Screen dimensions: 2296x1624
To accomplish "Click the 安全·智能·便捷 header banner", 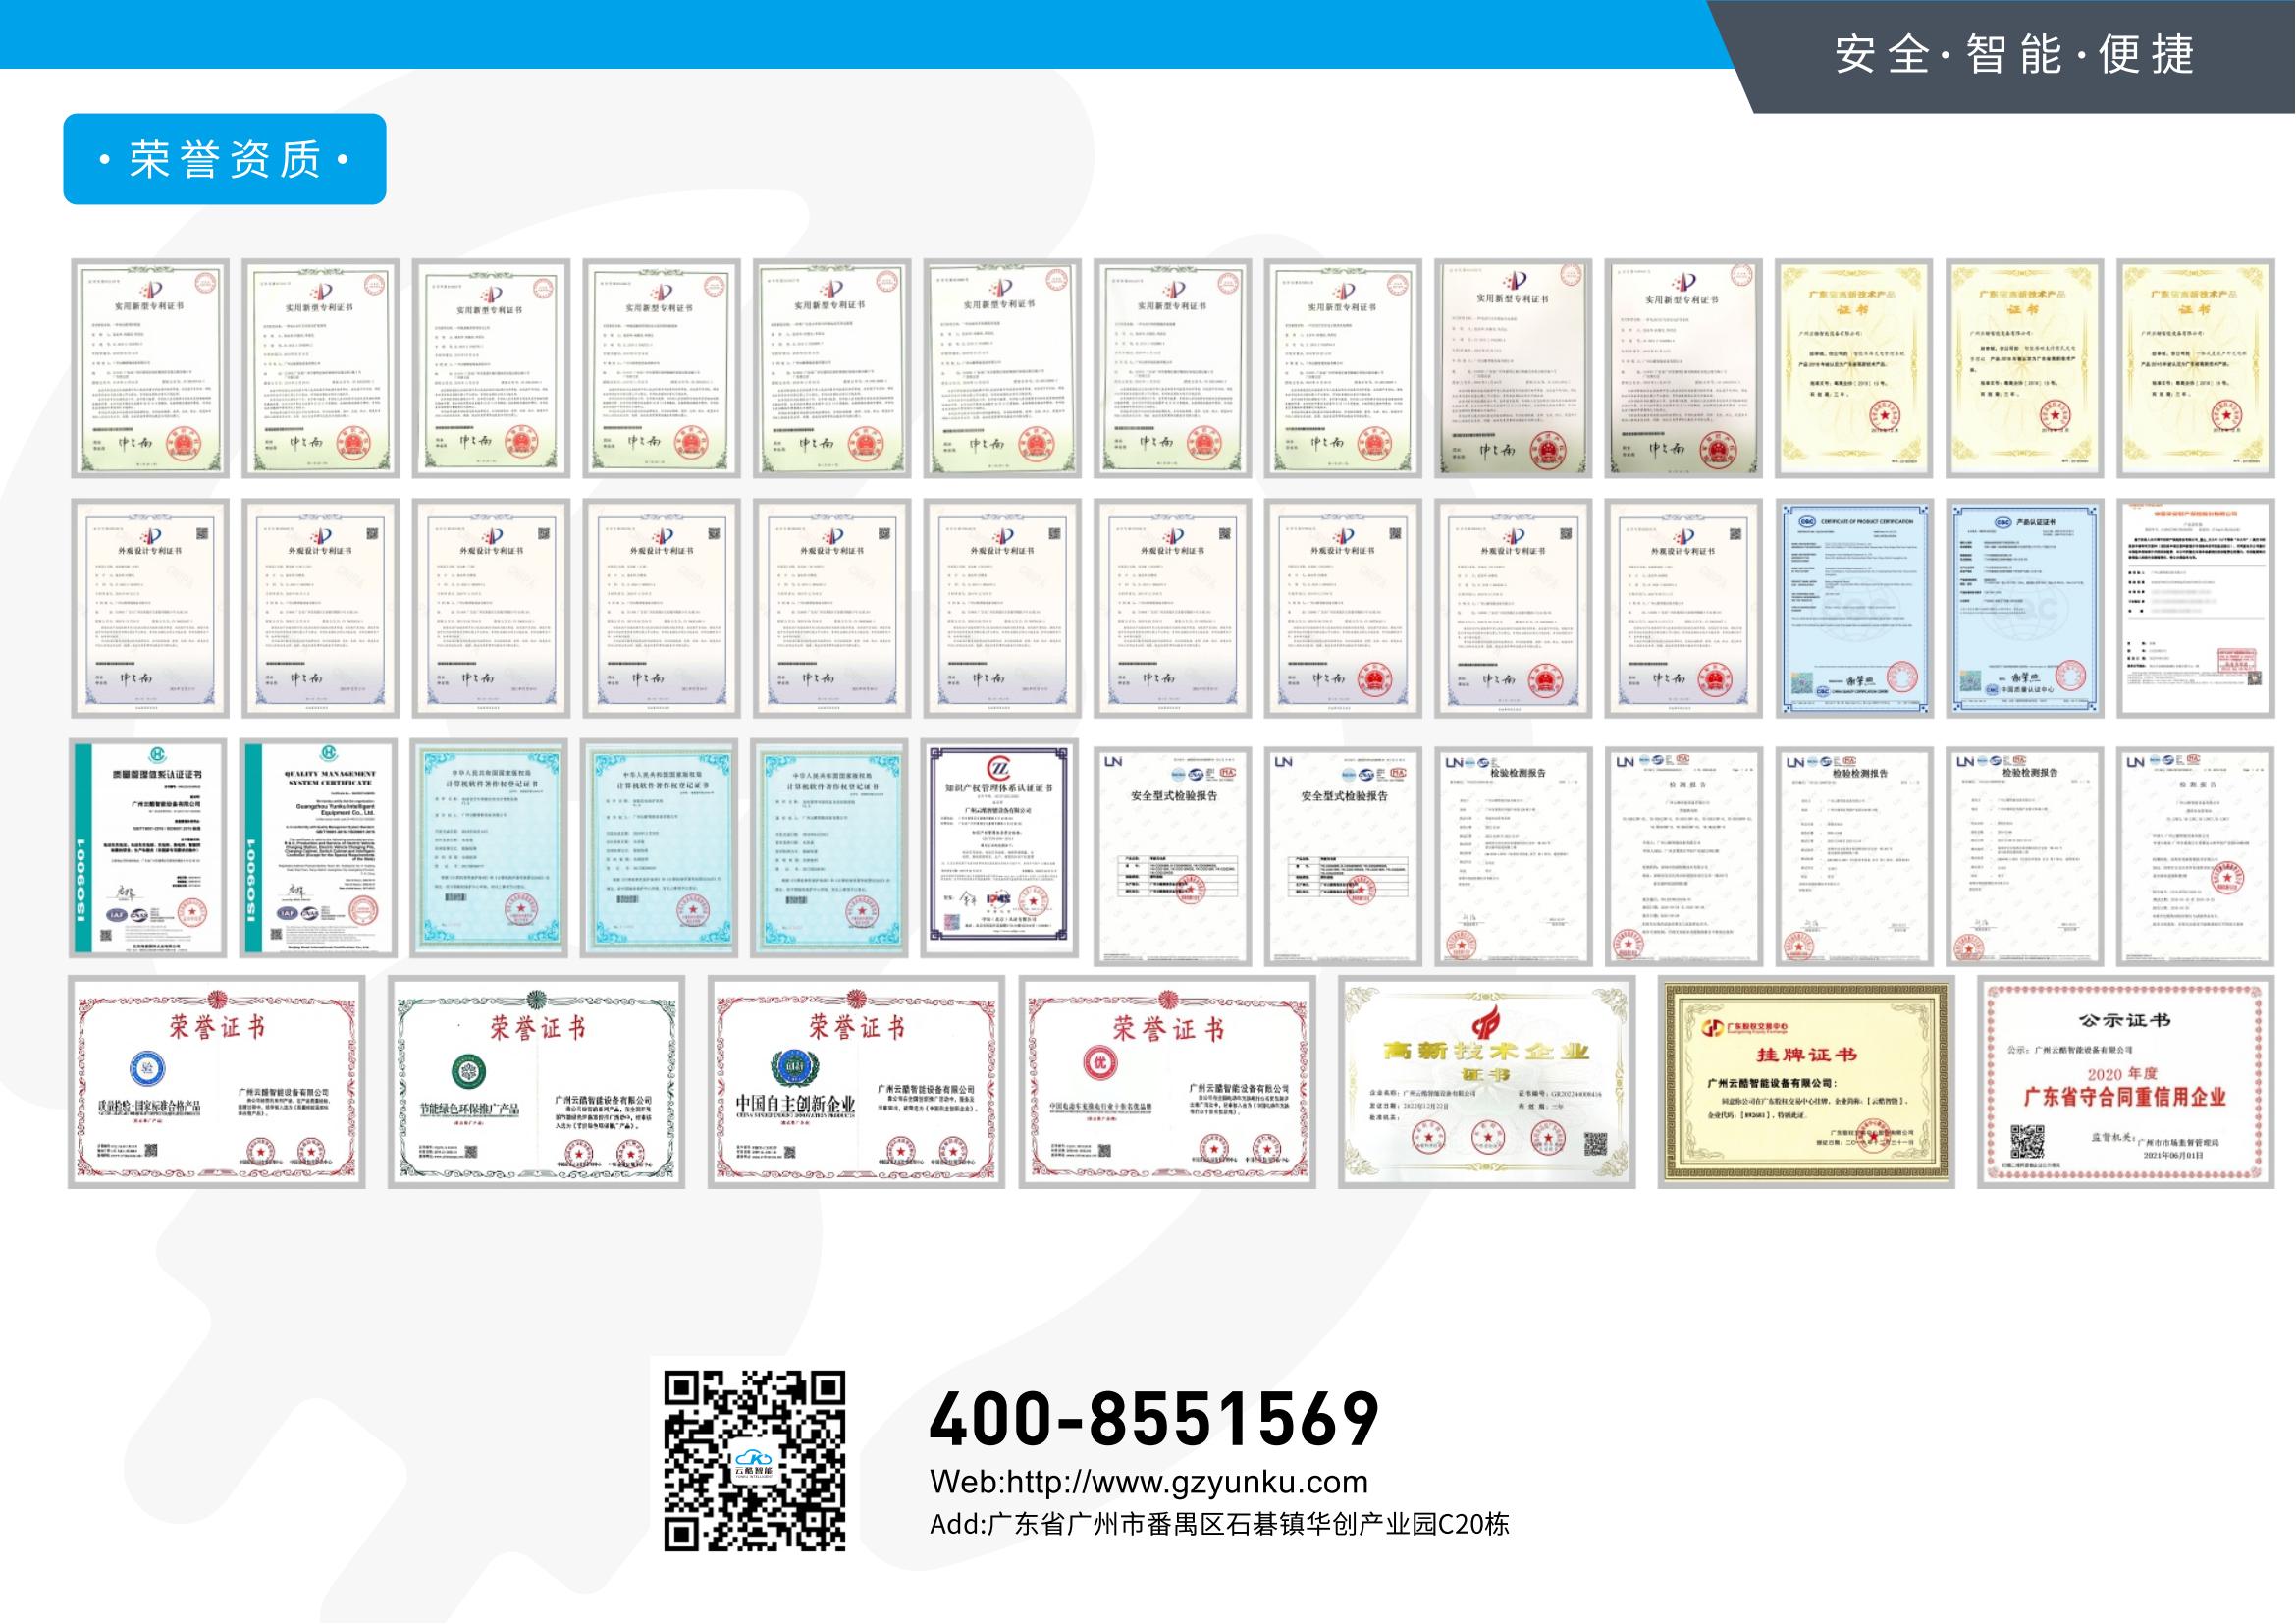I will click(x=2015, y=54).
